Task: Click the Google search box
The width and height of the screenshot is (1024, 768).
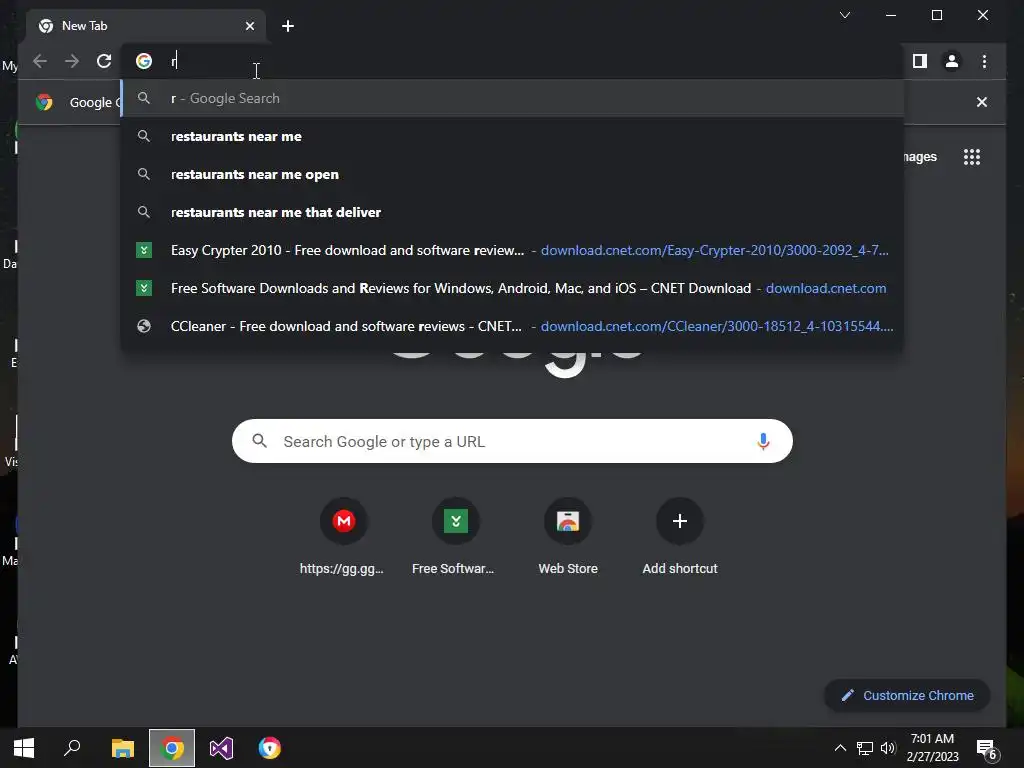Action: point(513,441)
